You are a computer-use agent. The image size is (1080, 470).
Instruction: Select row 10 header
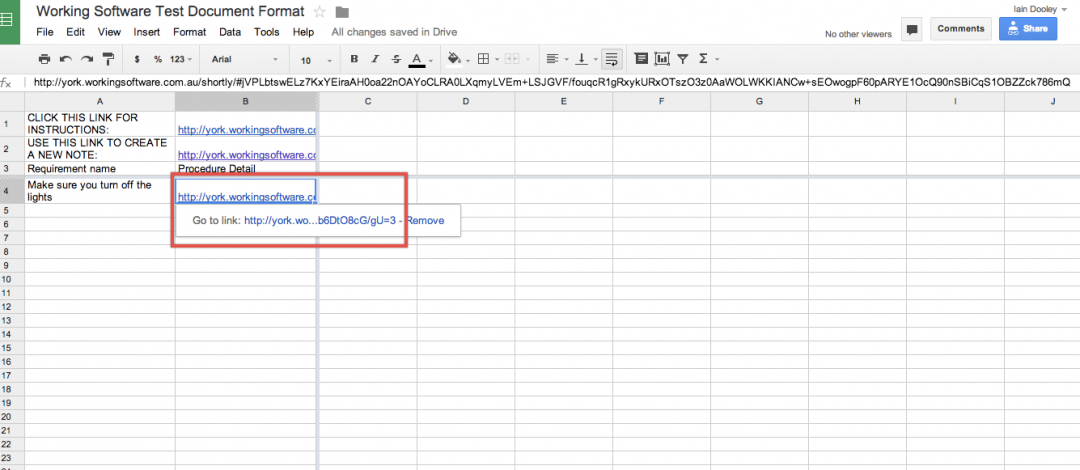(x=12, y=279)
